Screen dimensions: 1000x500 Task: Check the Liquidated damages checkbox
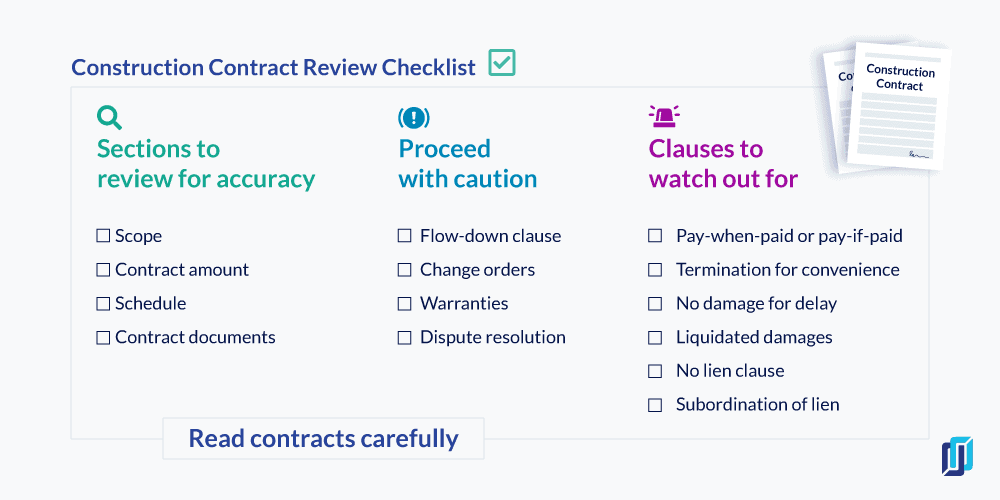[x=655, y=337]
